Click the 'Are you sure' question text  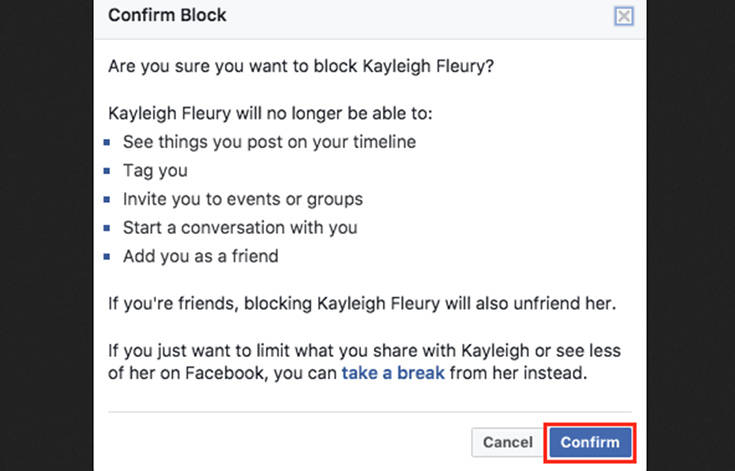coord(301,66)
